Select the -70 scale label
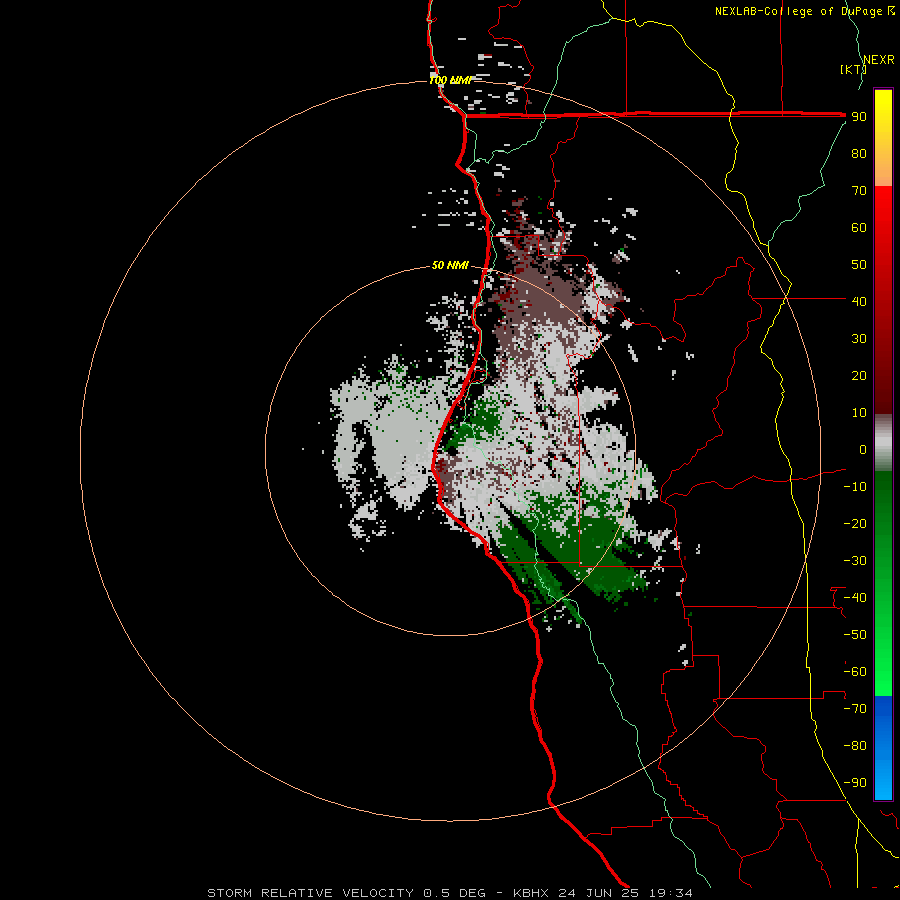900x900 pixels. (855, 709)
